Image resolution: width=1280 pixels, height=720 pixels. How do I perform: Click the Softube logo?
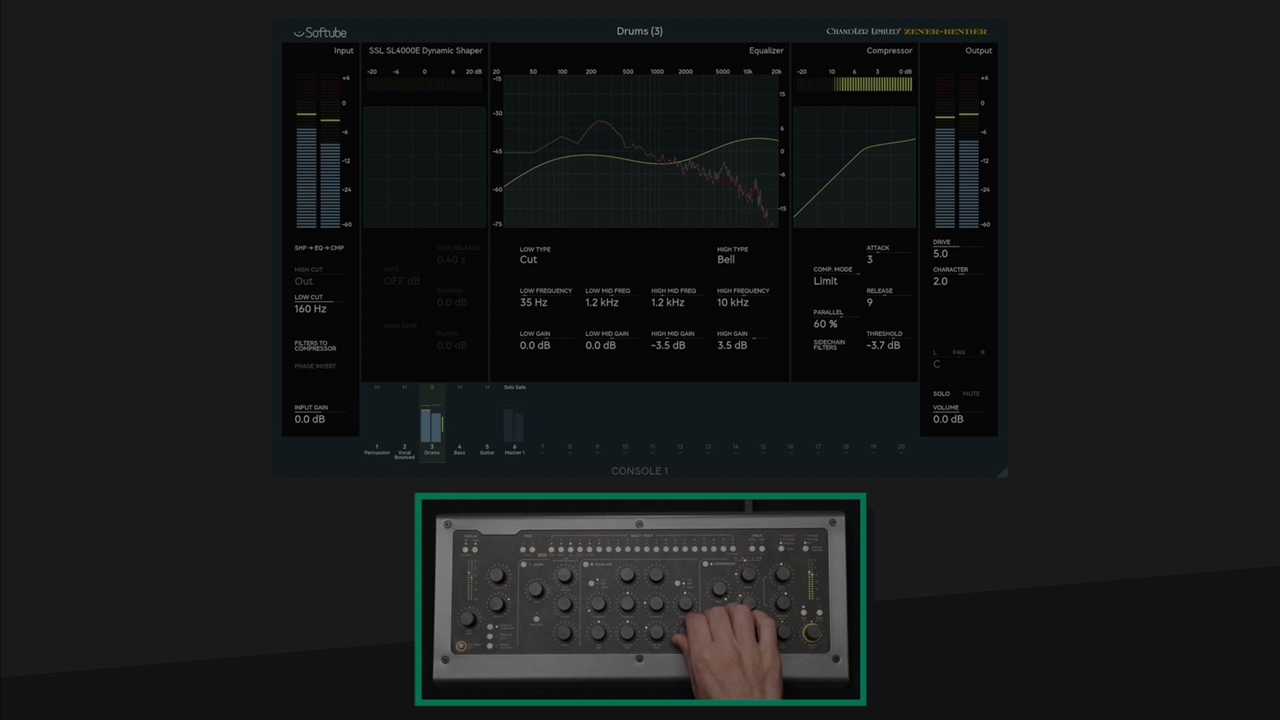tap(320, 32)
